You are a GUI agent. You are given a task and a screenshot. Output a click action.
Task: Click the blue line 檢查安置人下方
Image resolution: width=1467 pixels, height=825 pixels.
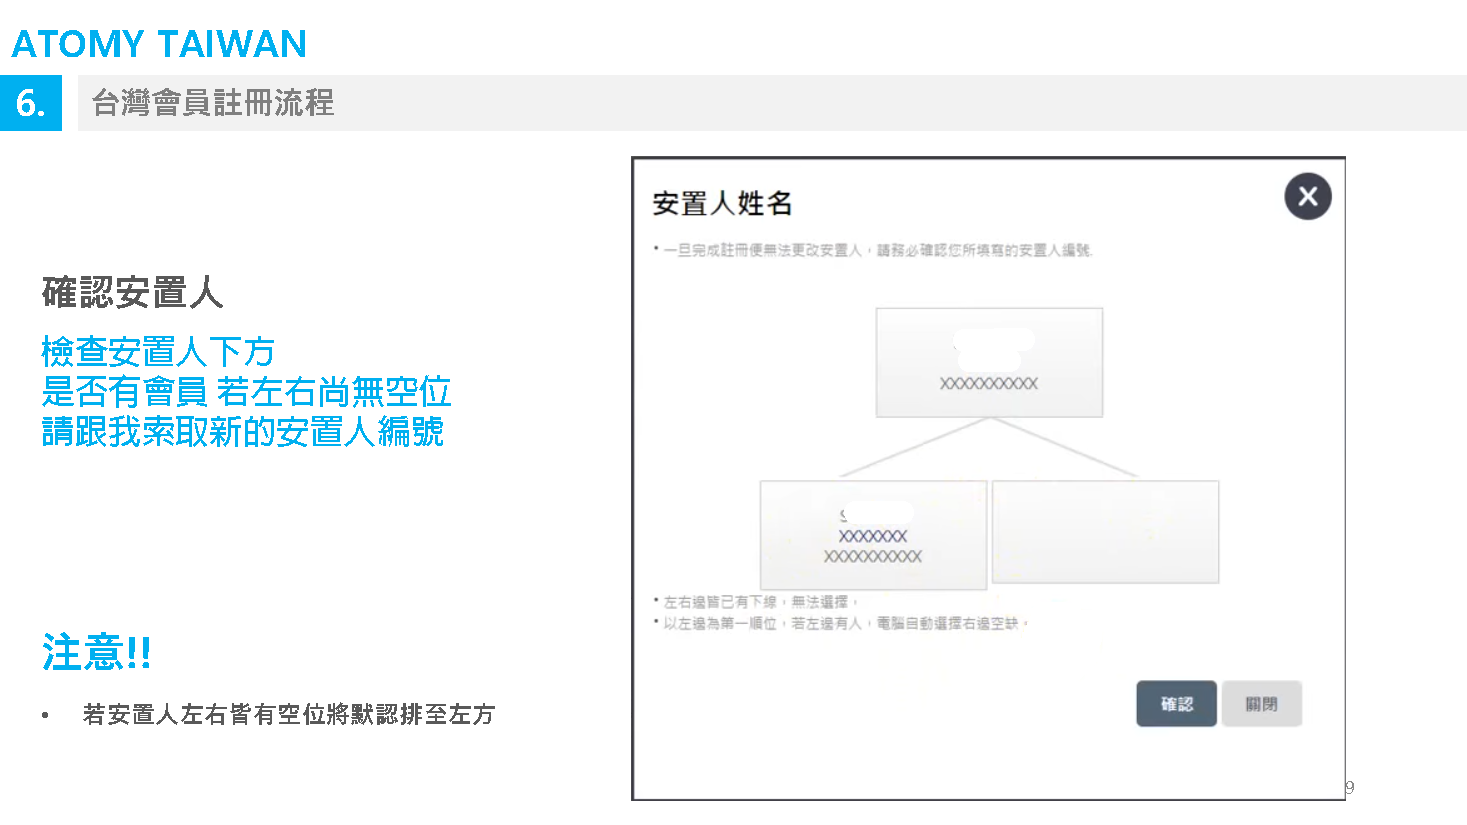[x=157, y=351]
